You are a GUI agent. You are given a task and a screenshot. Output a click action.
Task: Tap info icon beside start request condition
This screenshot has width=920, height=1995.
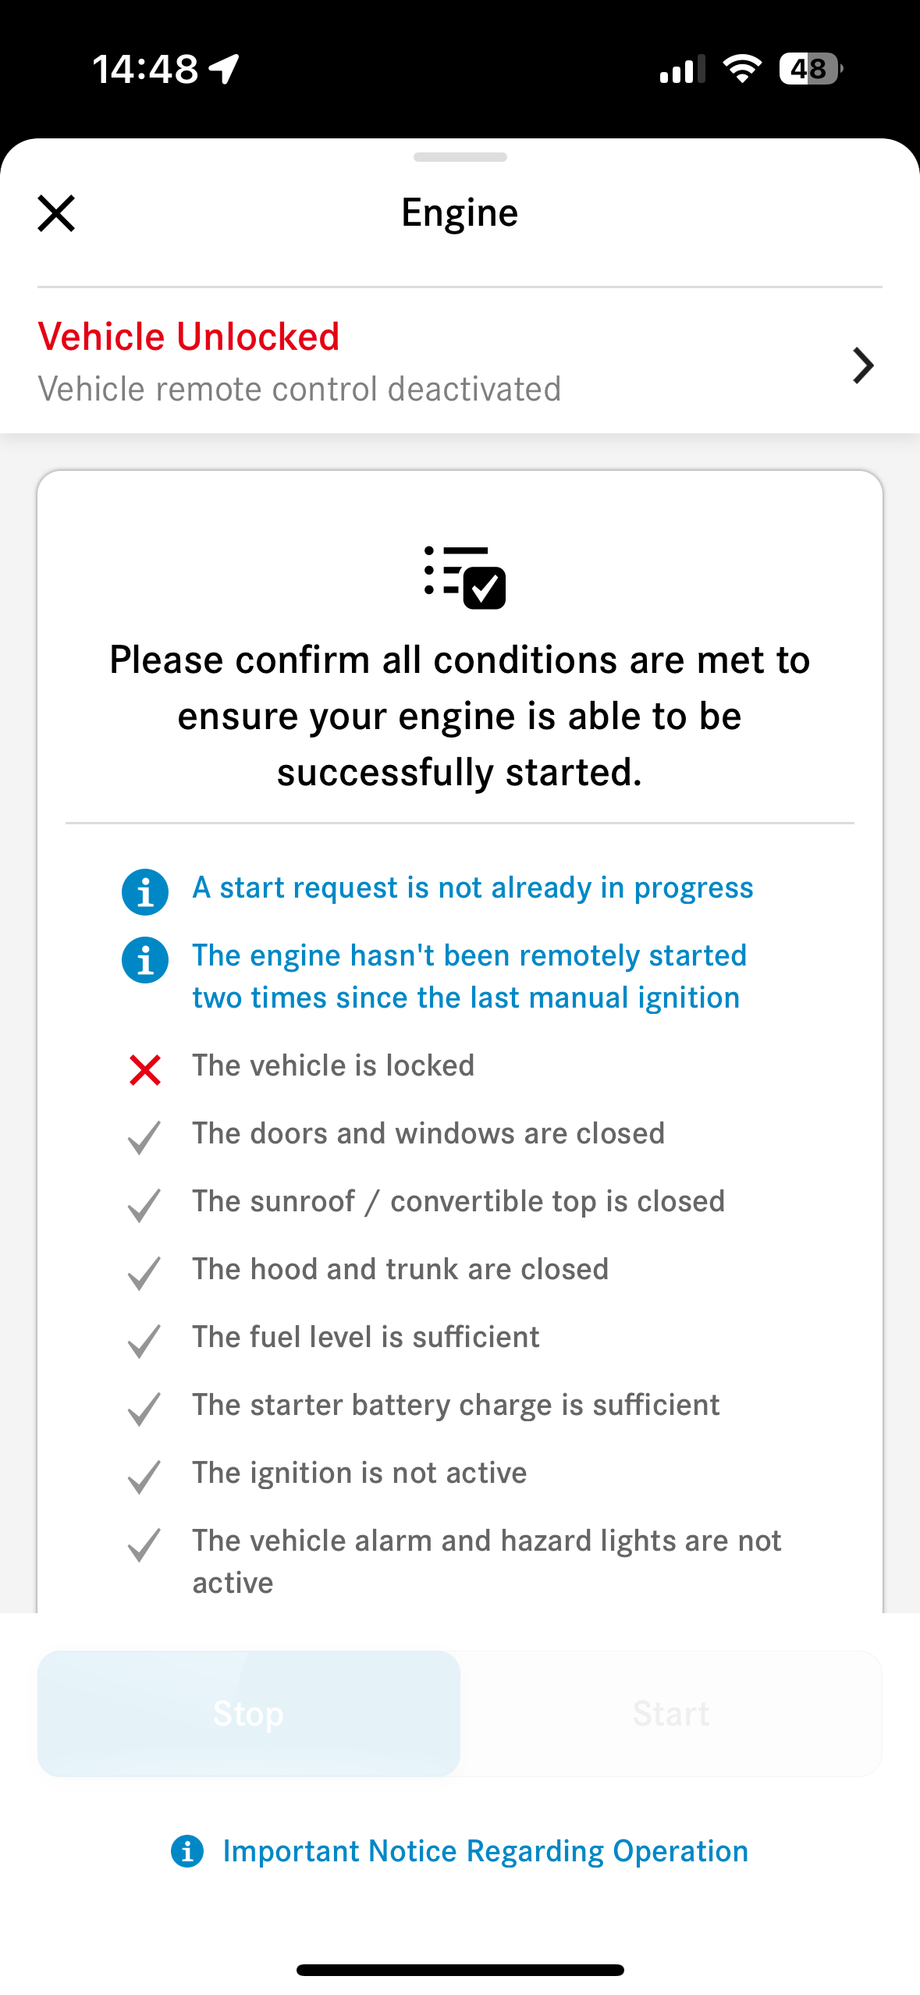pos(145,890)
